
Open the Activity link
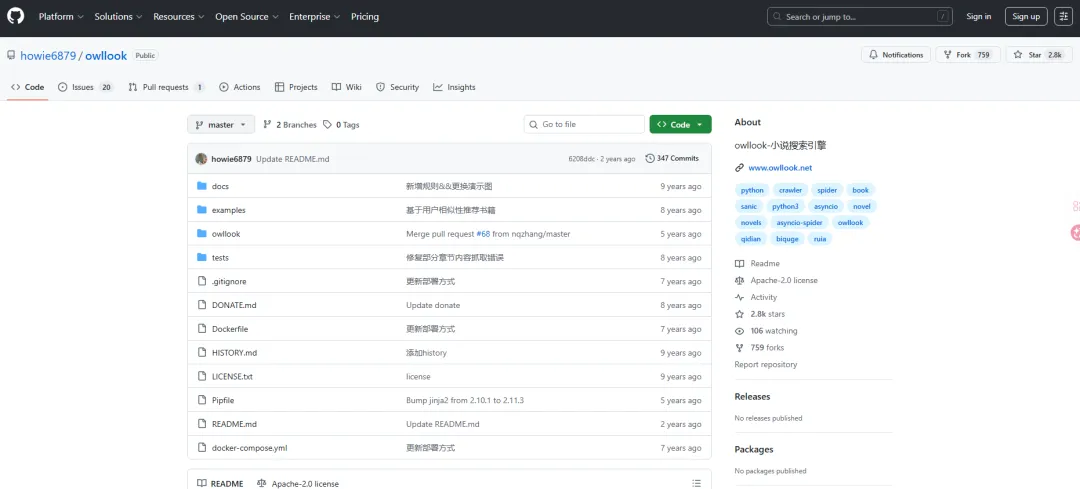click(x=756, y=298)
